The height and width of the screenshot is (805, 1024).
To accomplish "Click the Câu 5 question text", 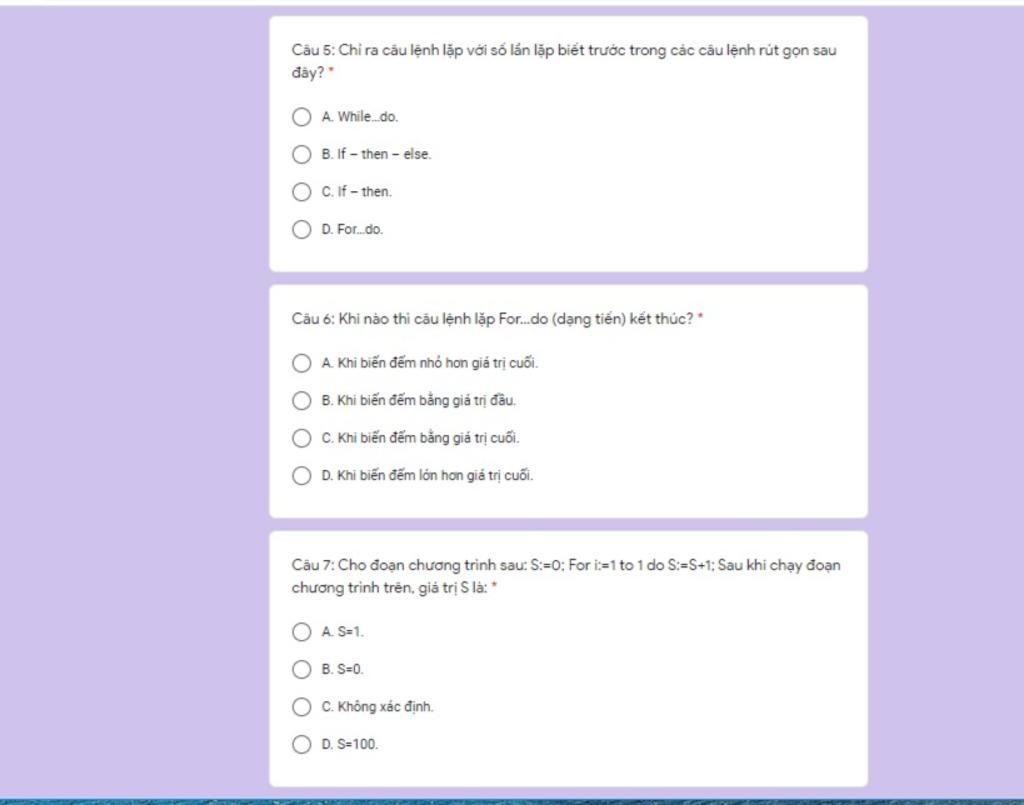I will [x=564, y=61].
